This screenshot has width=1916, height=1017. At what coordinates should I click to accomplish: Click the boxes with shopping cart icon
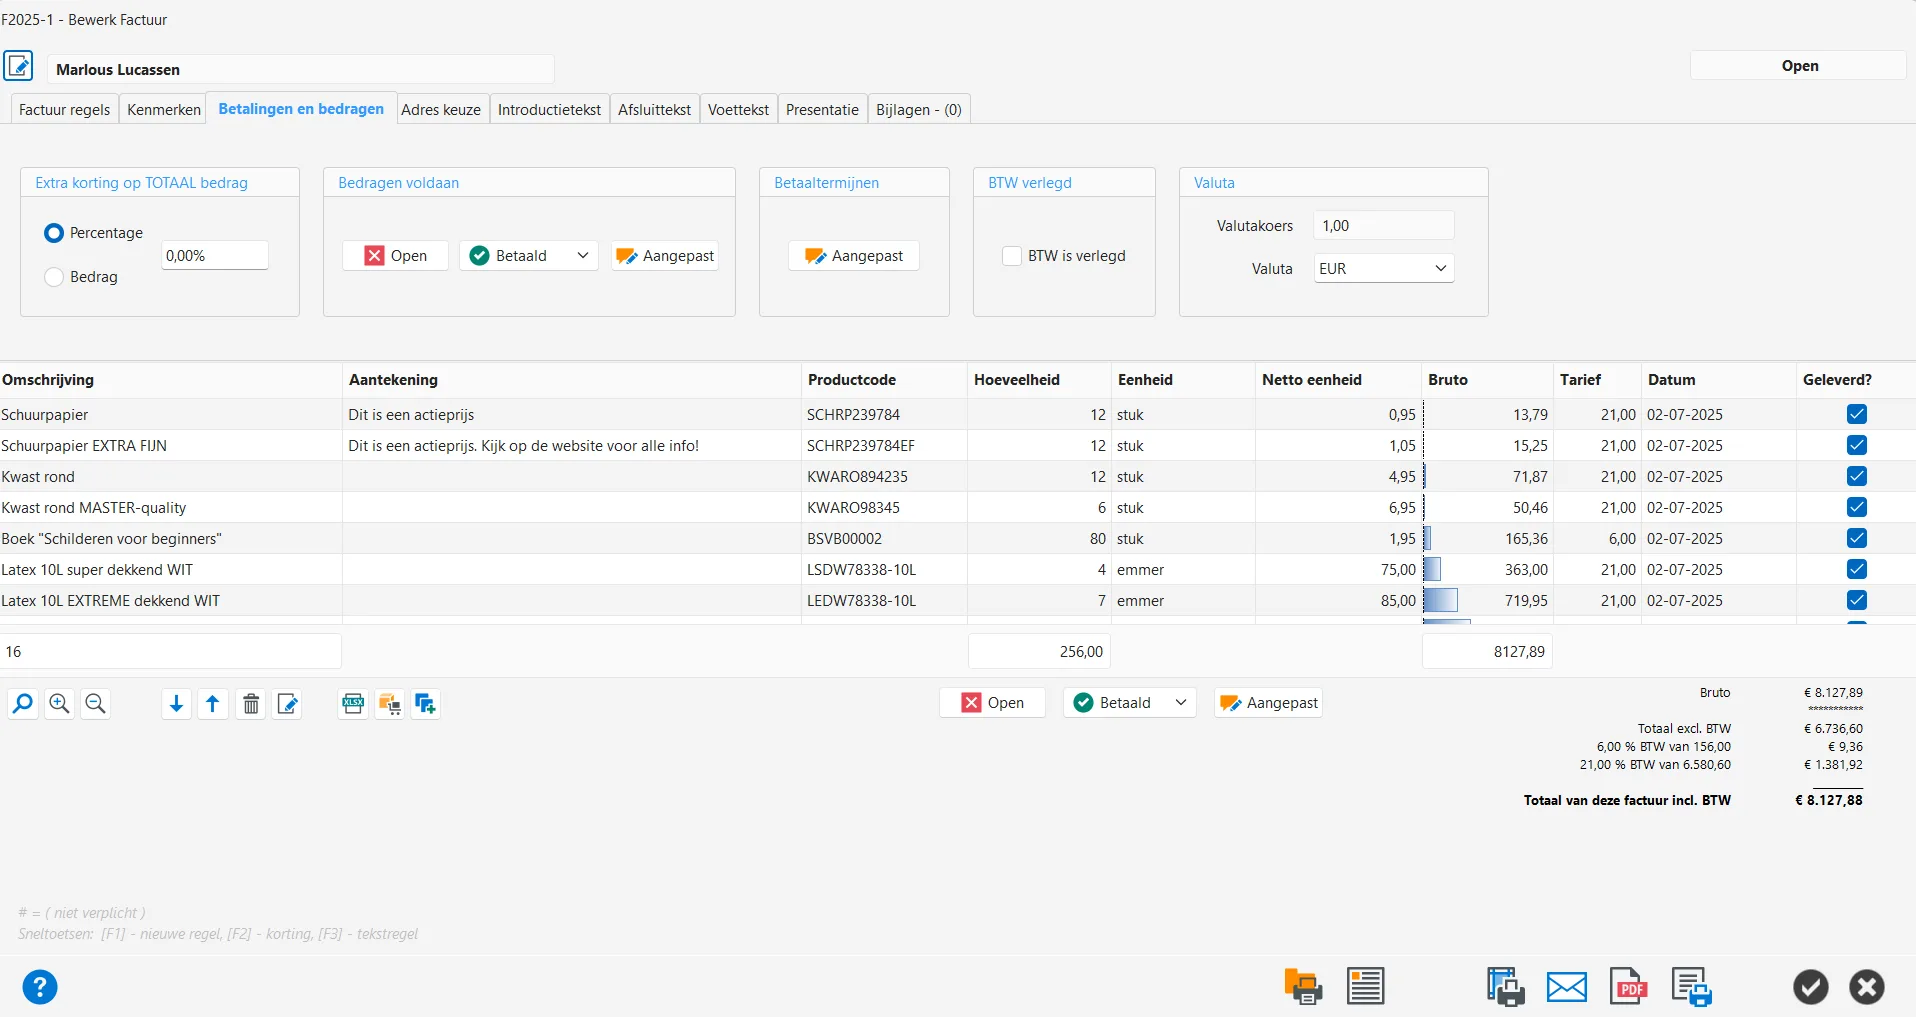tap(389, 704)
